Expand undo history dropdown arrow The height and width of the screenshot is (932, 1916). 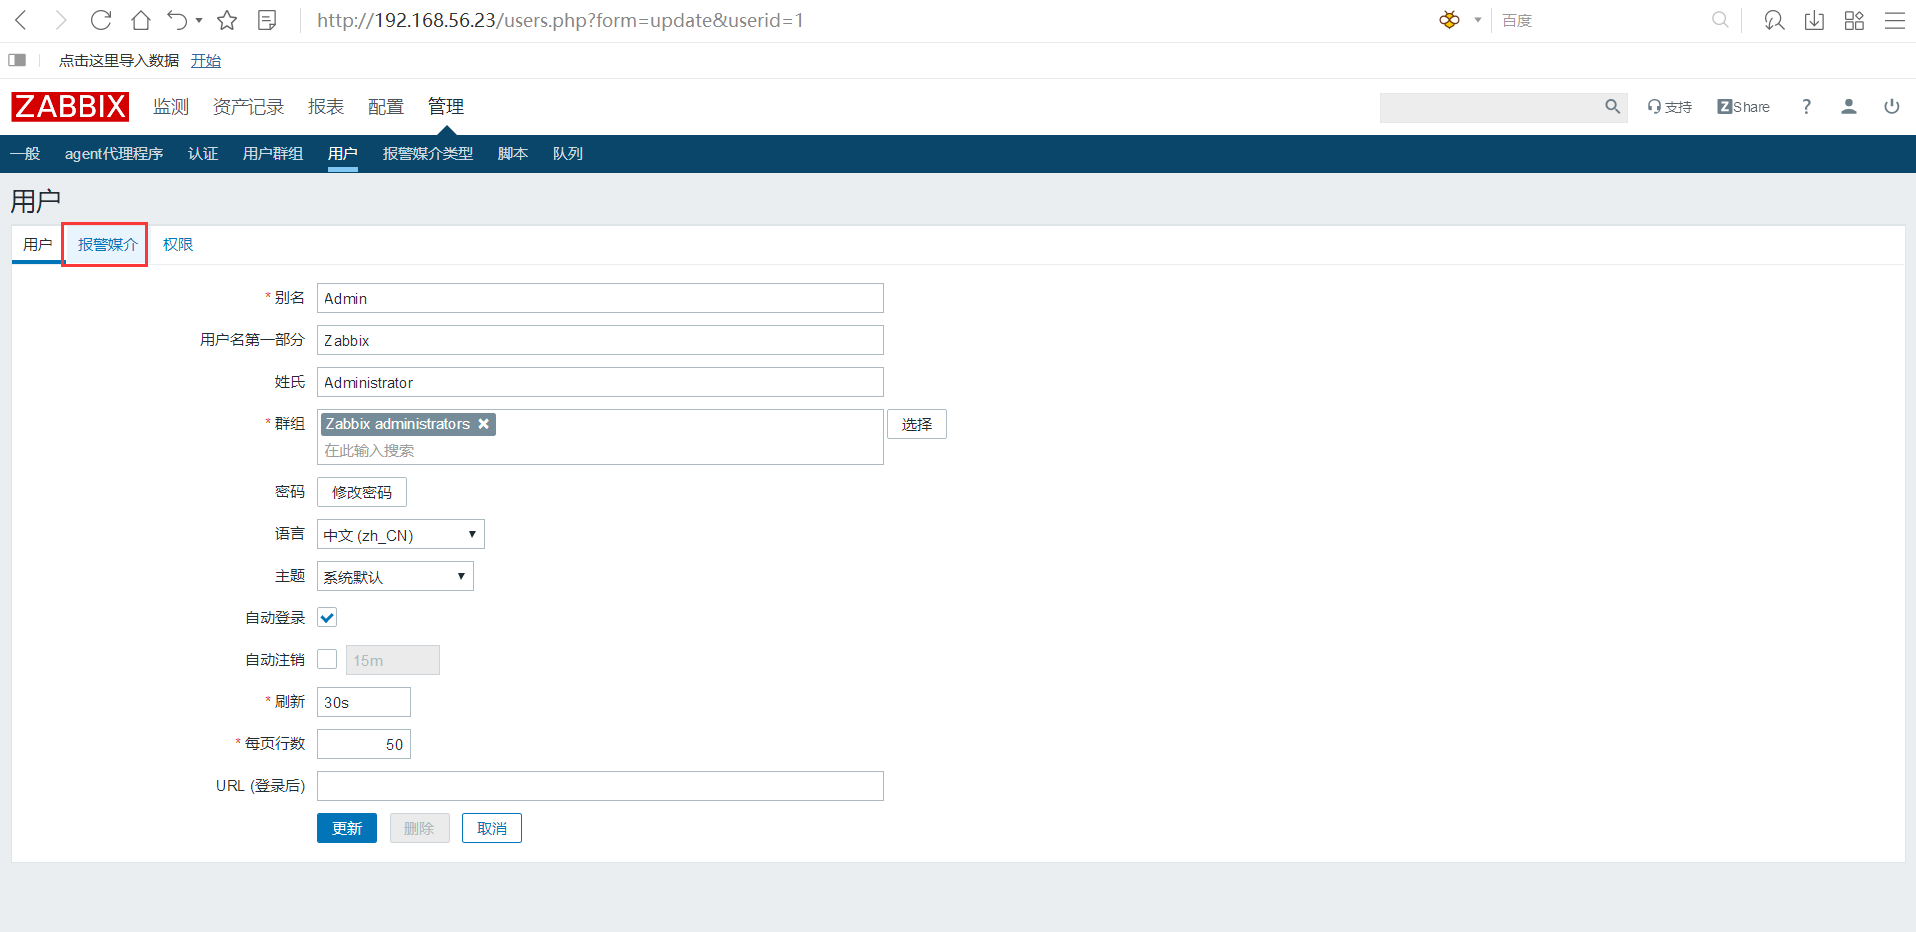(x=199, y=20)
